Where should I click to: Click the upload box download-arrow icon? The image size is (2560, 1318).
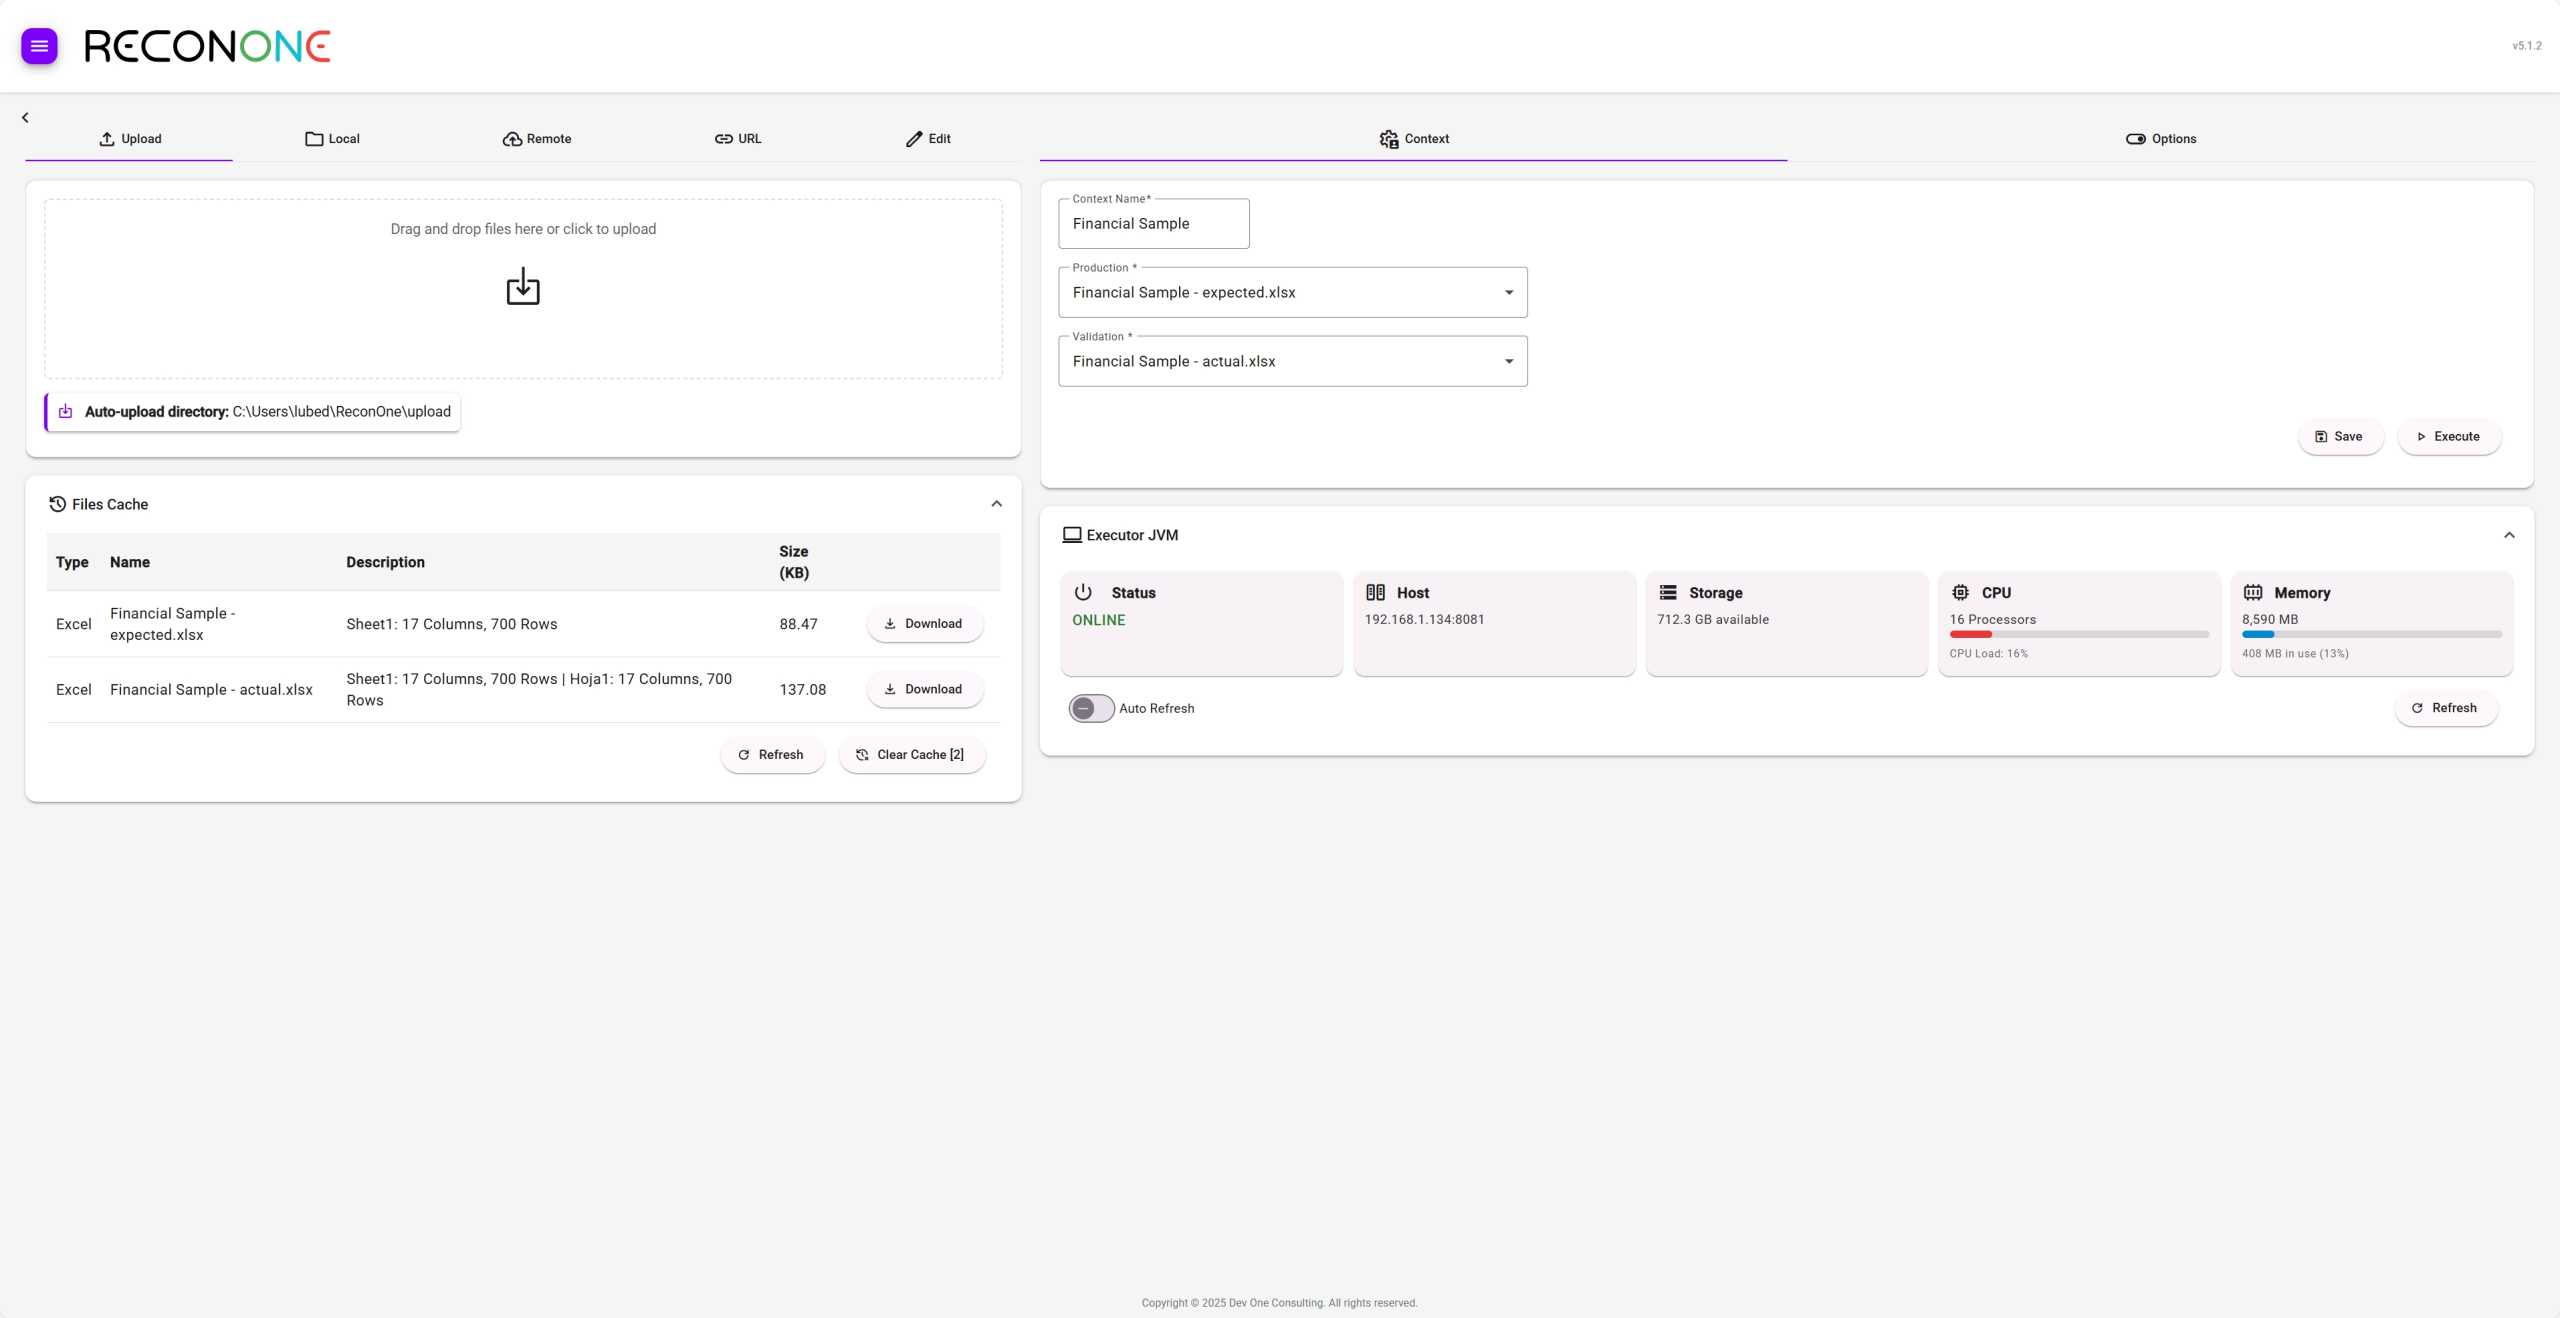coord(522,287)
